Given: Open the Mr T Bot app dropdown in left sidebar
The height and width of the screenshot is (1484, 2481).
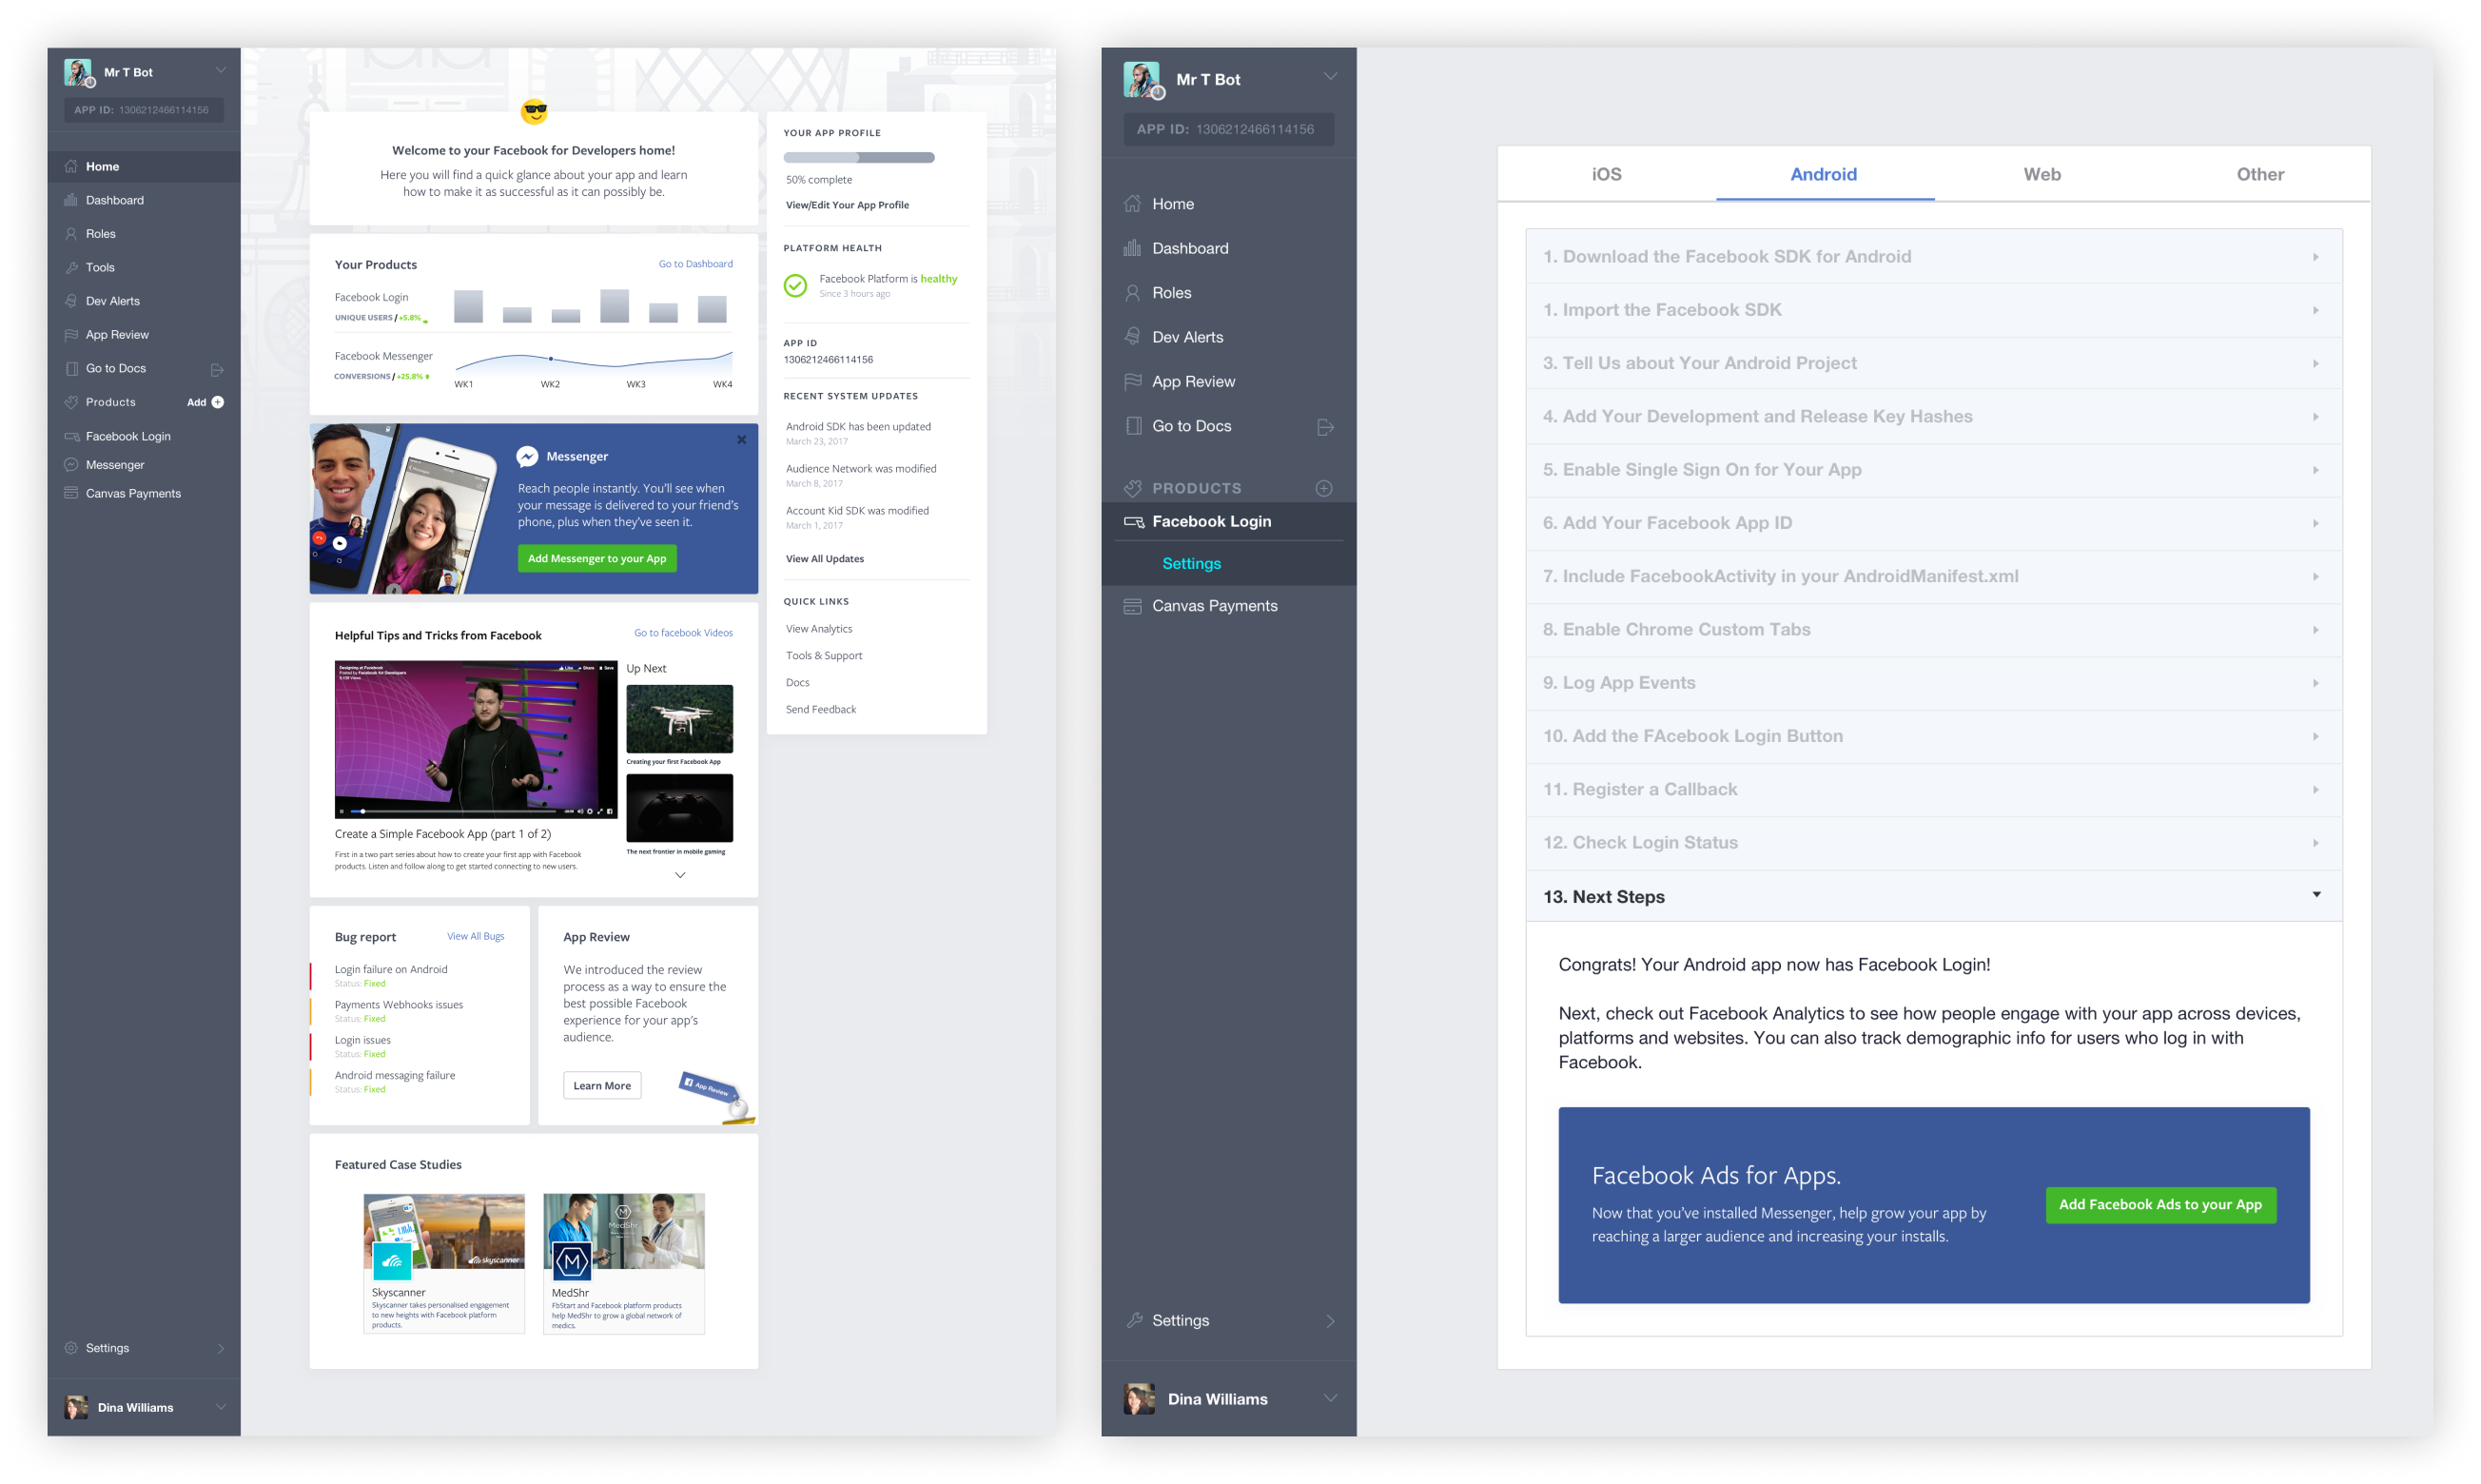Looking at the screenshot, I should pos(221,71).
